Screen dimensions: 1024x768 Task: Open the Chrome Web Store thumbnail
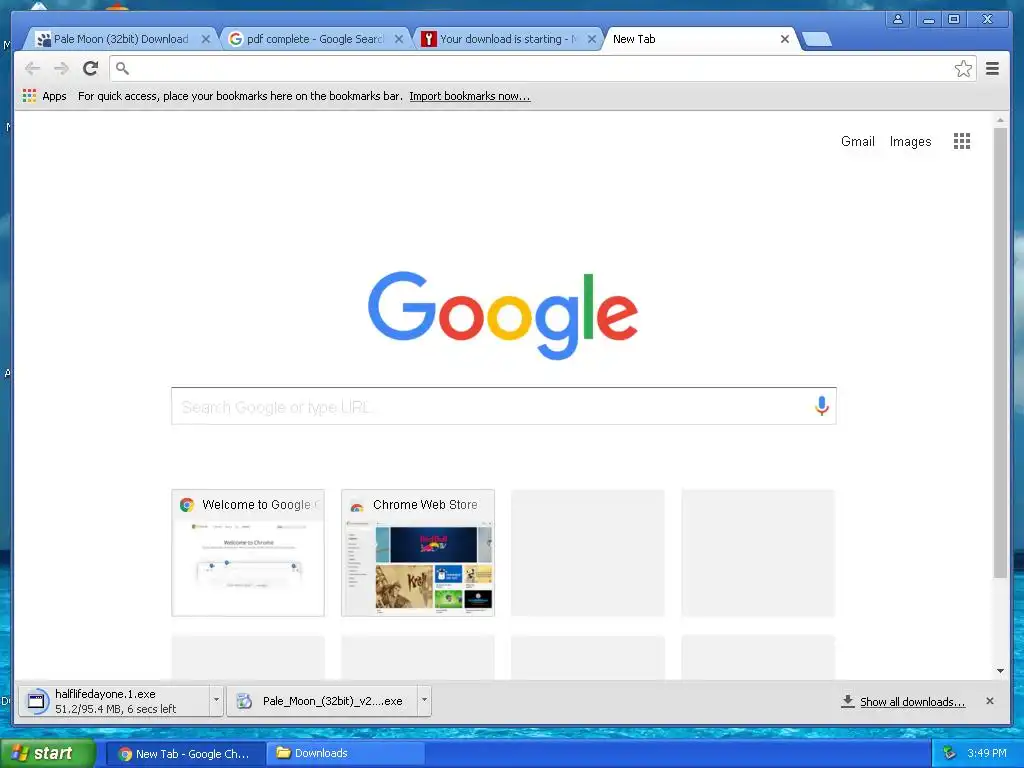(418, 552)
